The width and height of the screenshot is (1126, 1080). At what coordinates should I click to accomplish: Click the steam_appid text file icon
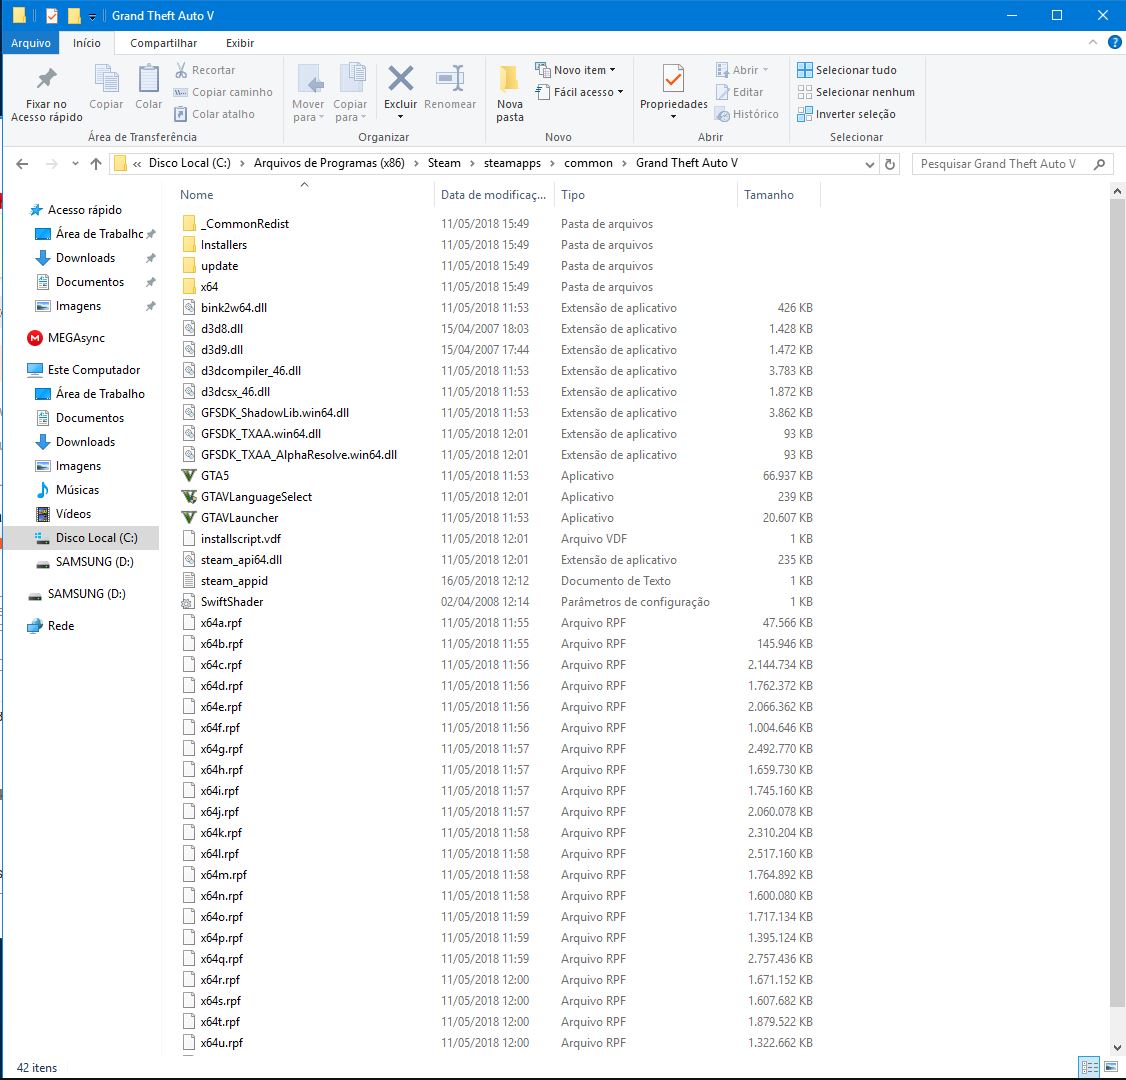click(189, 581)
